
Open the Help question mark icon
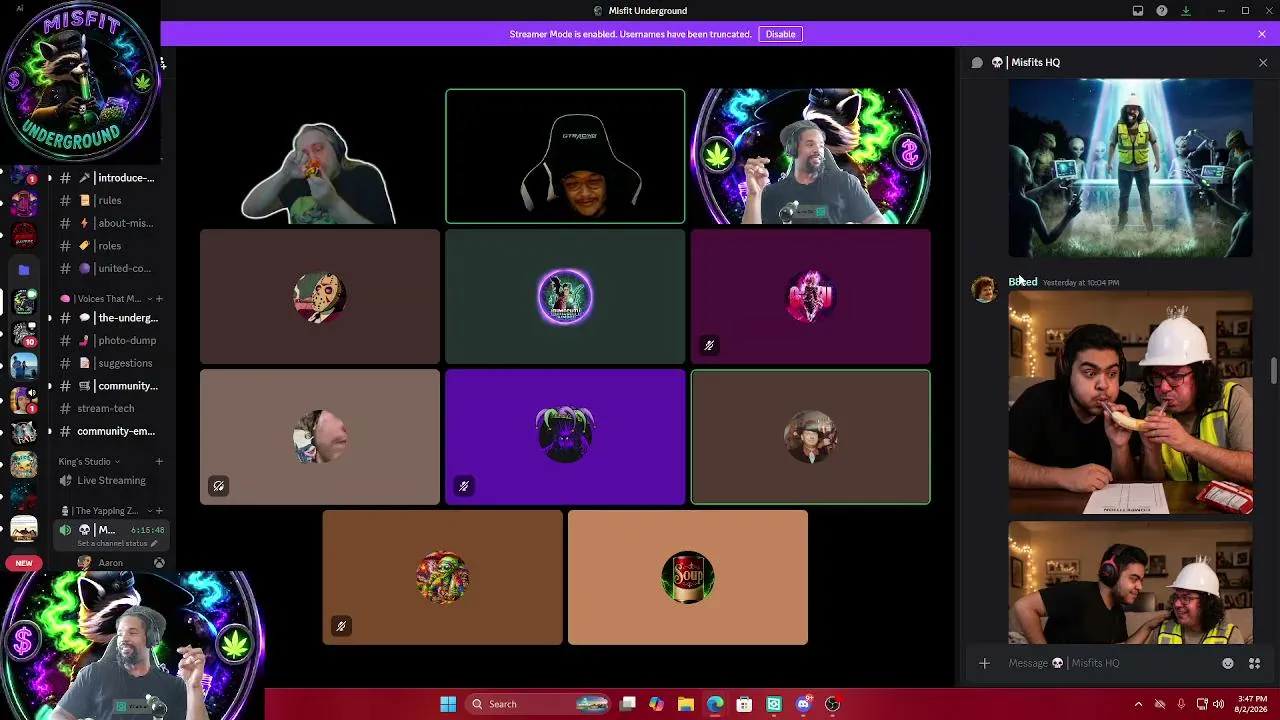[x=1162, y=11]
